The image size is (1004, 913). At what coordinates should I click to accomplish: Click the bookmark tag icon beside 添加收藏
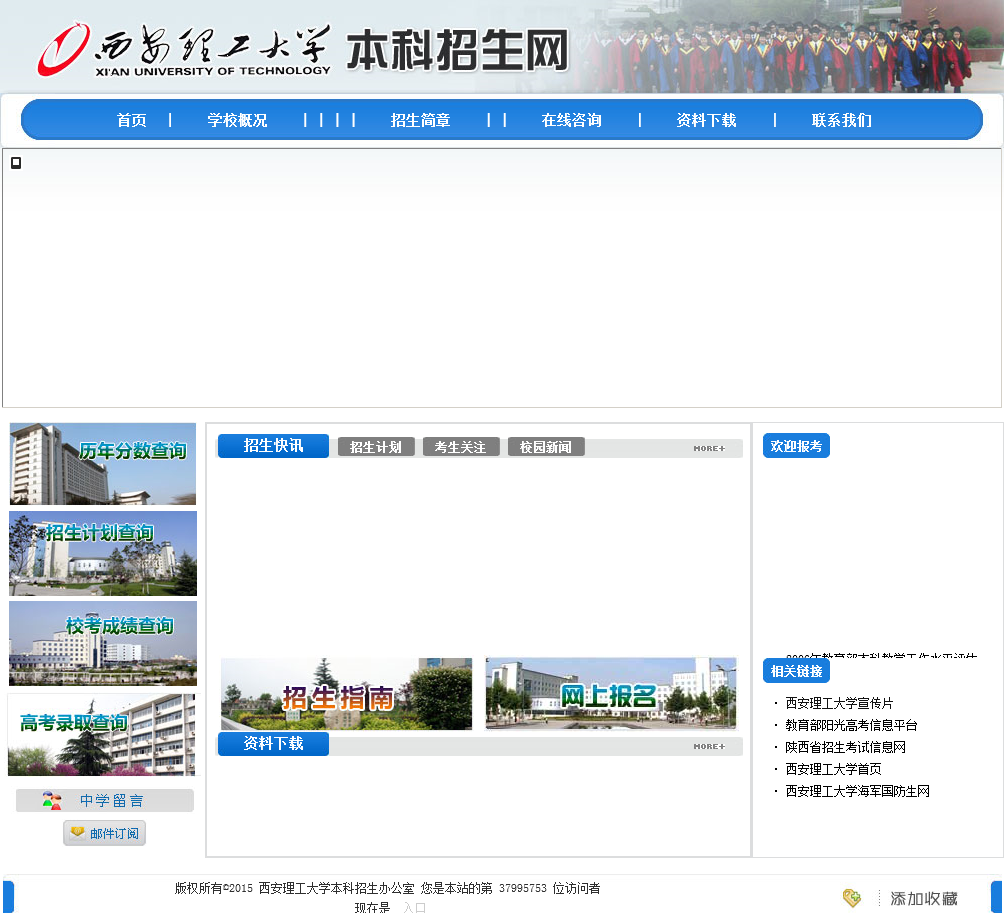coord(852,898)
